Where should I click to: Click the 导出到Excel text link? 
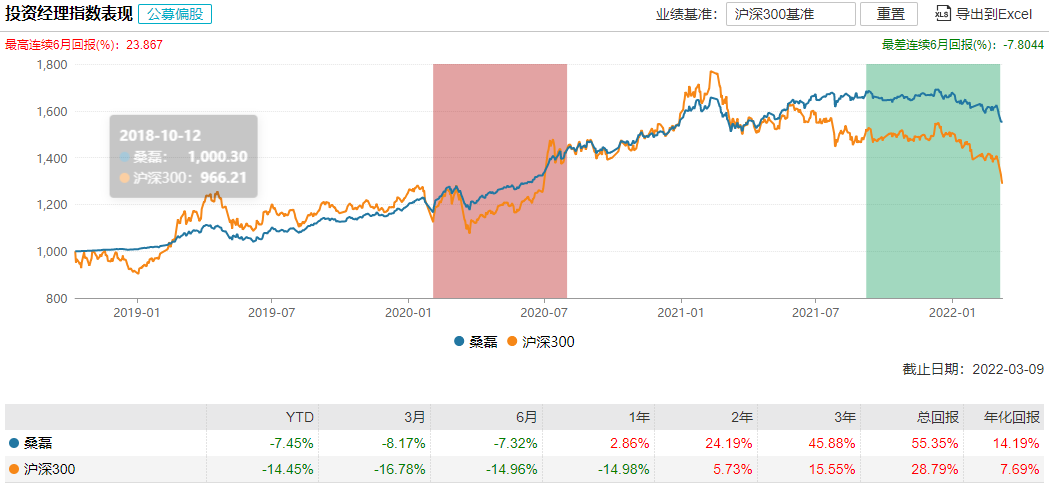(x=993, y=14)
